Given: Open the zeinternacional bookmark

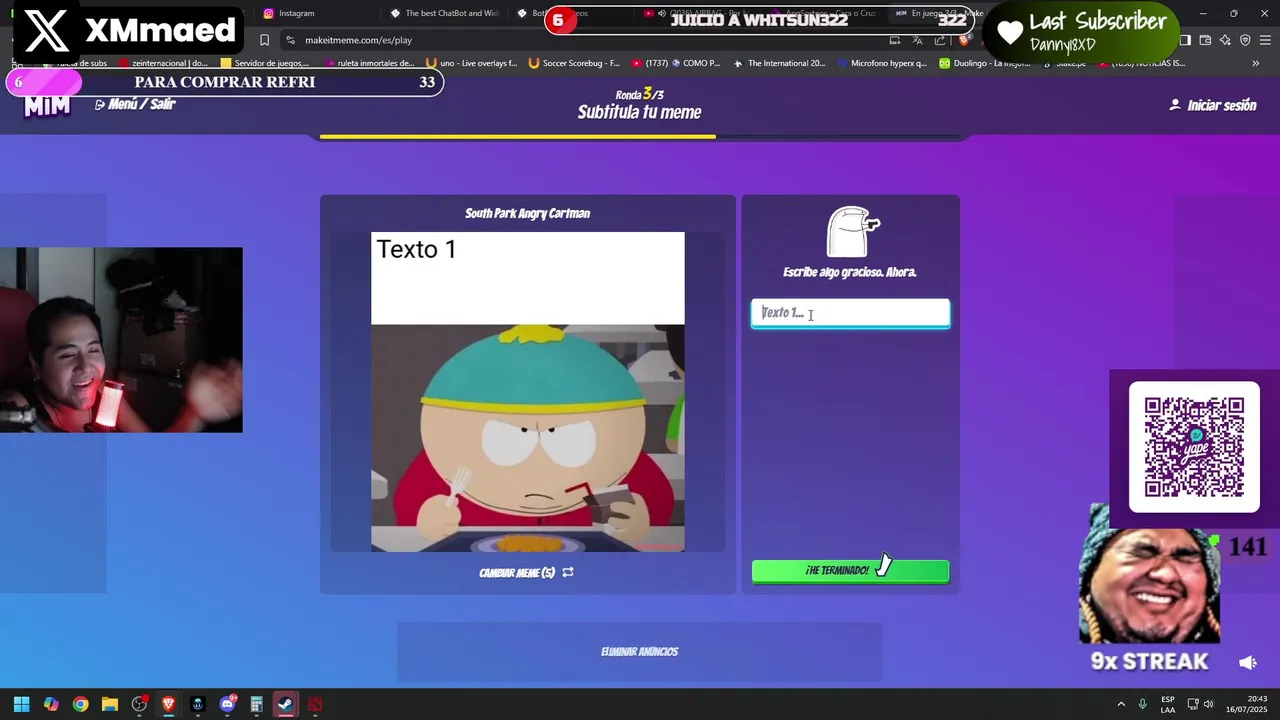Looking at the screenshot, I should (165, 63).
